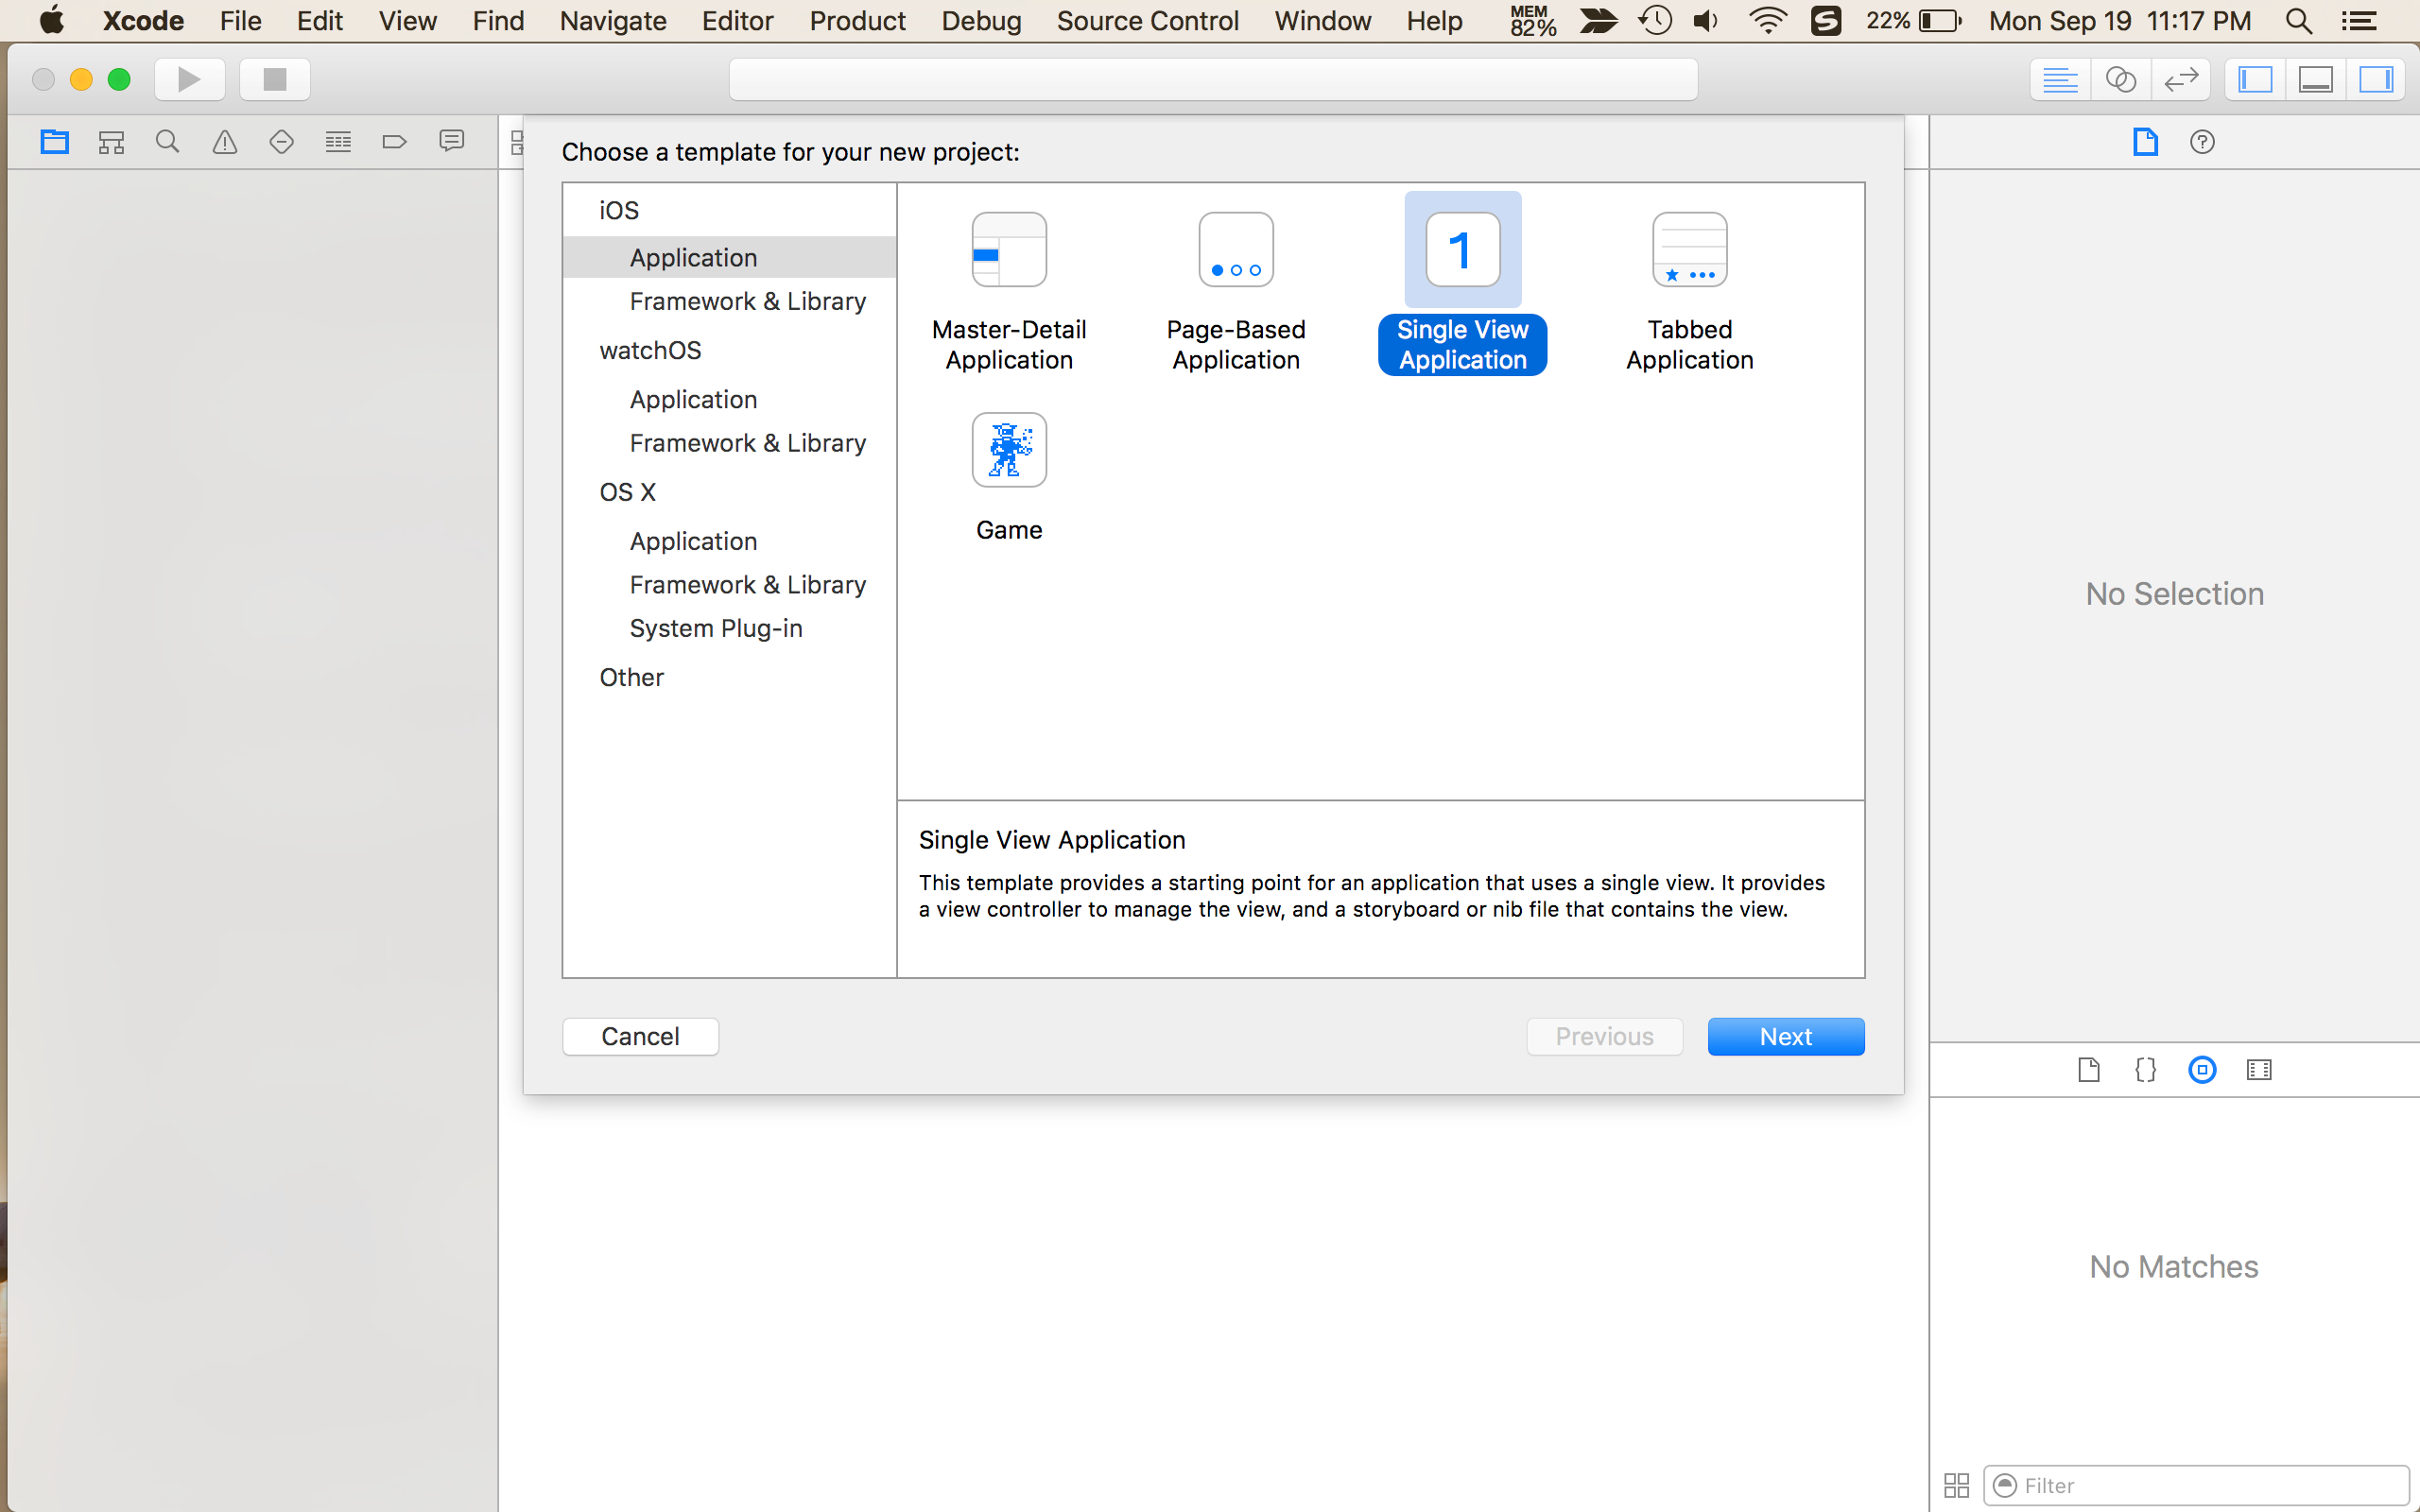Open the Project navigator folder icon
The height and width of the screenshot is (1512, 2420).
point(54,142)
